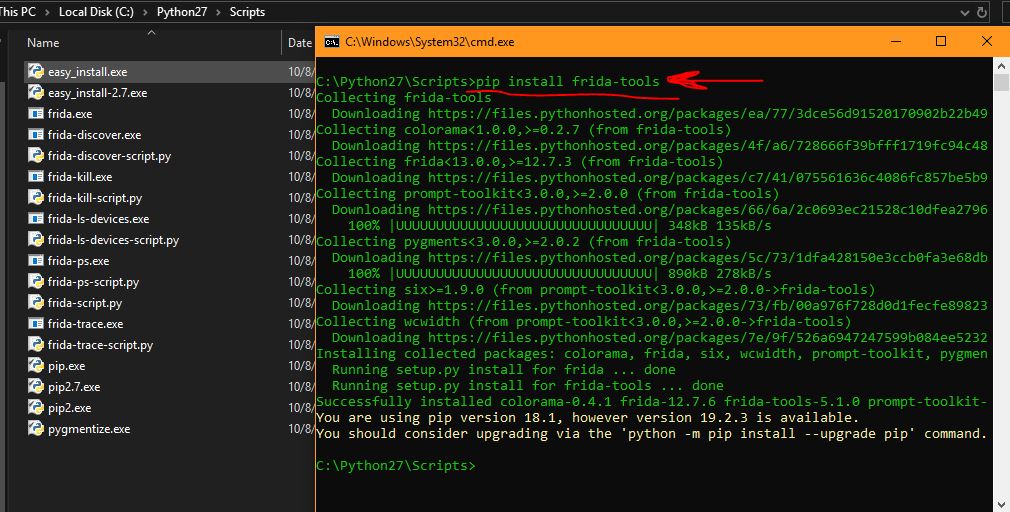Select the frida.exe file icon
1010x512 pixels.
pos(36,113)
